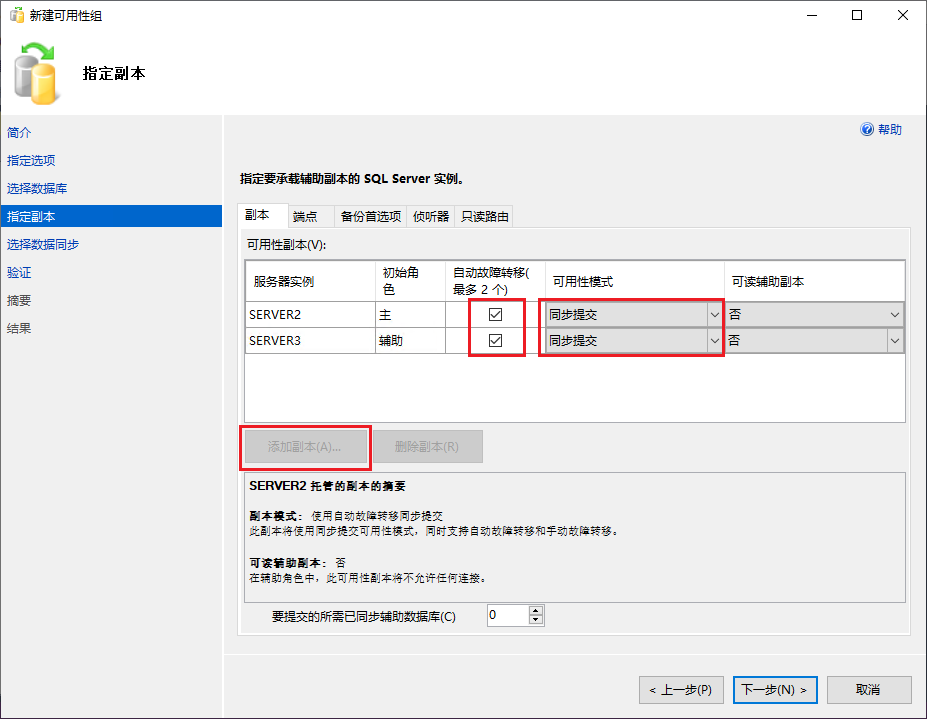
Task: Click the 自动故障转移 column header
Action: point(495,281)
